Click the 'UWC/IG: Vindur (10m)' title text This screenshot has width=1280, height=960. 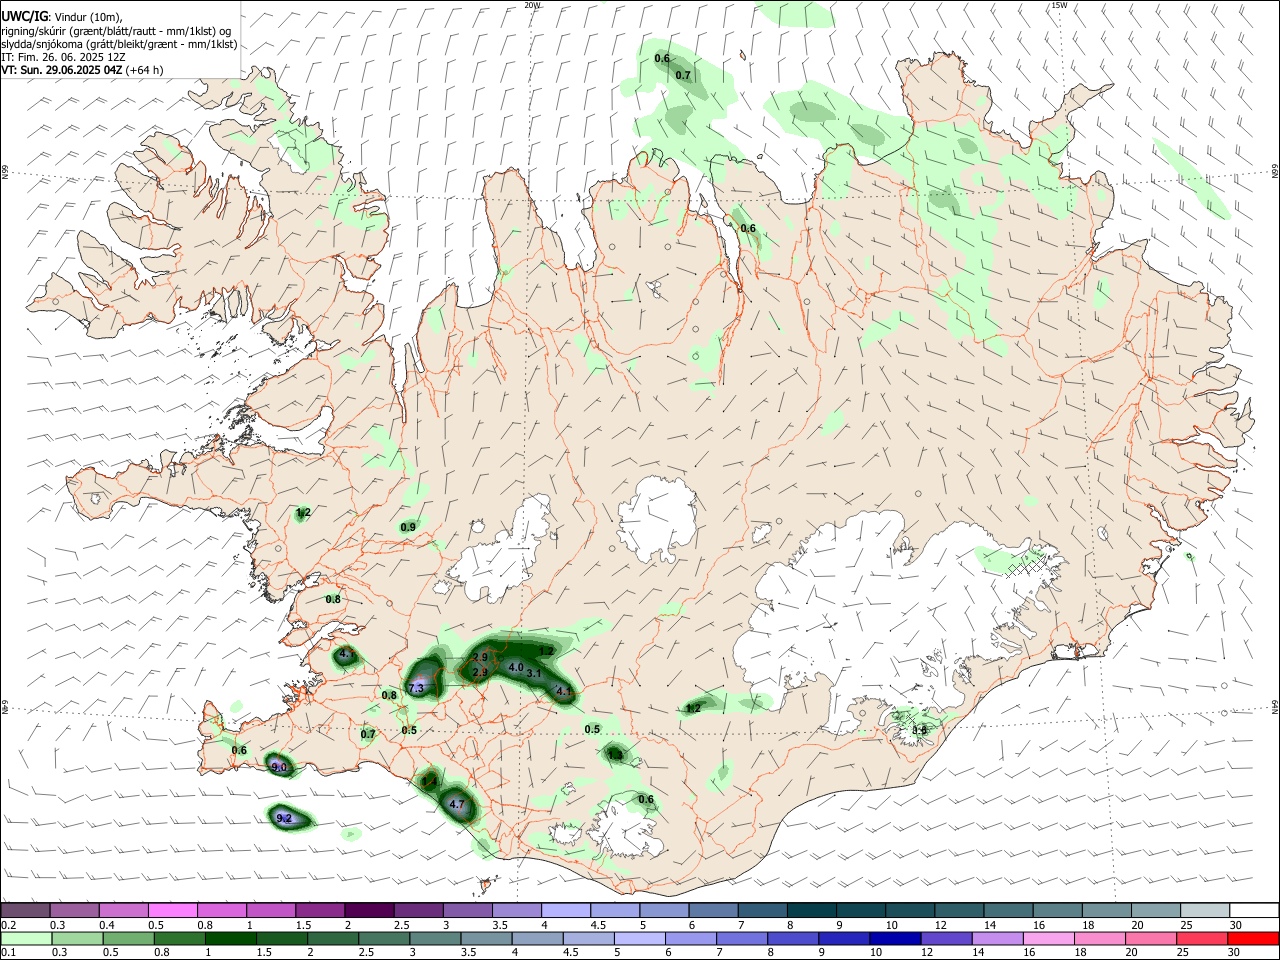(x=63, y=16)
